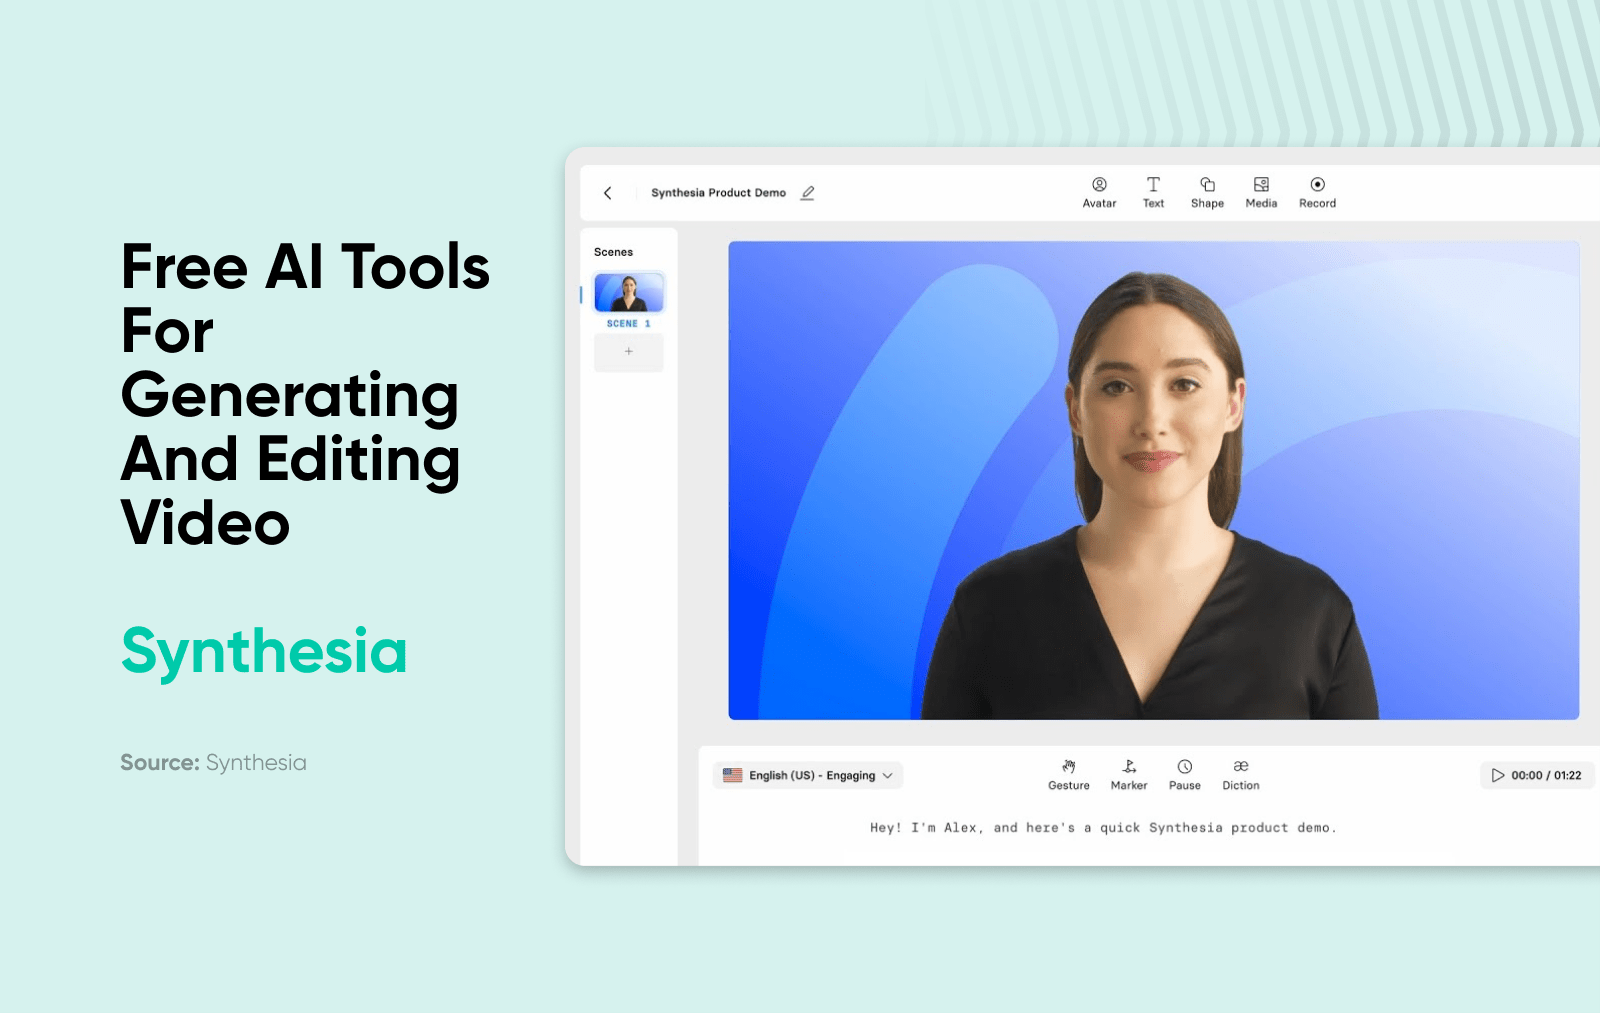The width and height of the screenshot is (1600, 1013).
Task: Insert a Gesture into the script
Action: [1069, 775]
